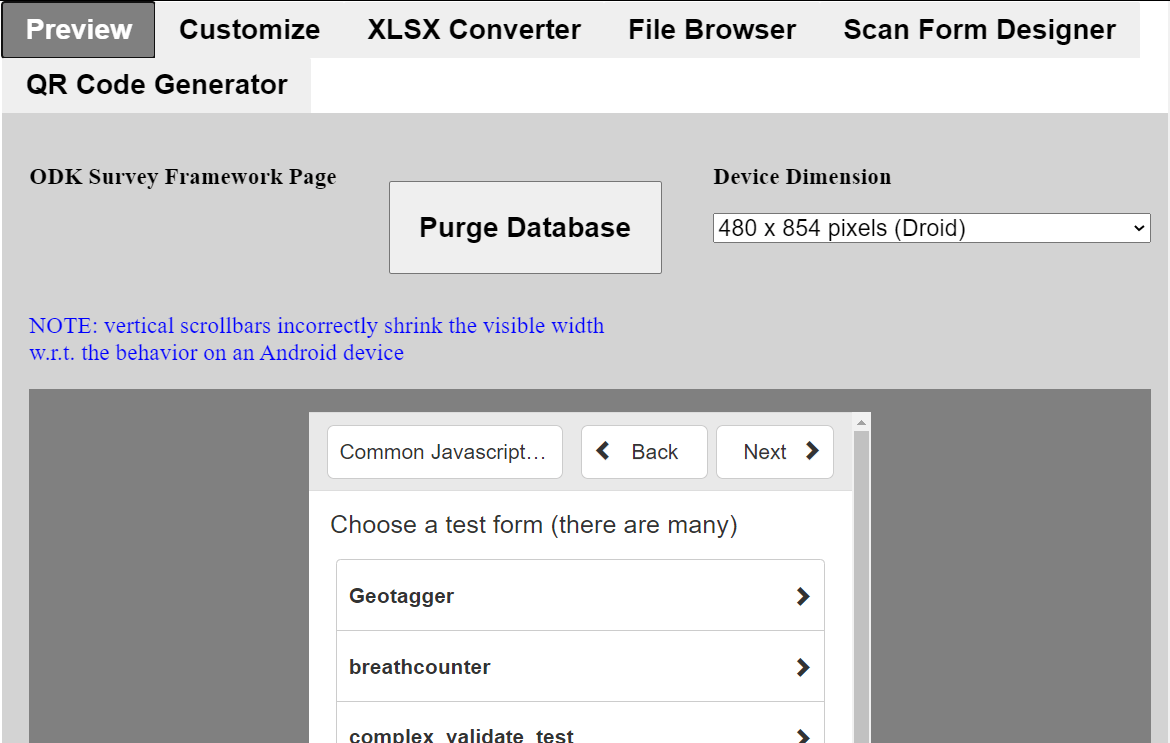This screenshot has width=1170, height=743.
Task: Open the complex_validate_test form
Action: point(581,722)
